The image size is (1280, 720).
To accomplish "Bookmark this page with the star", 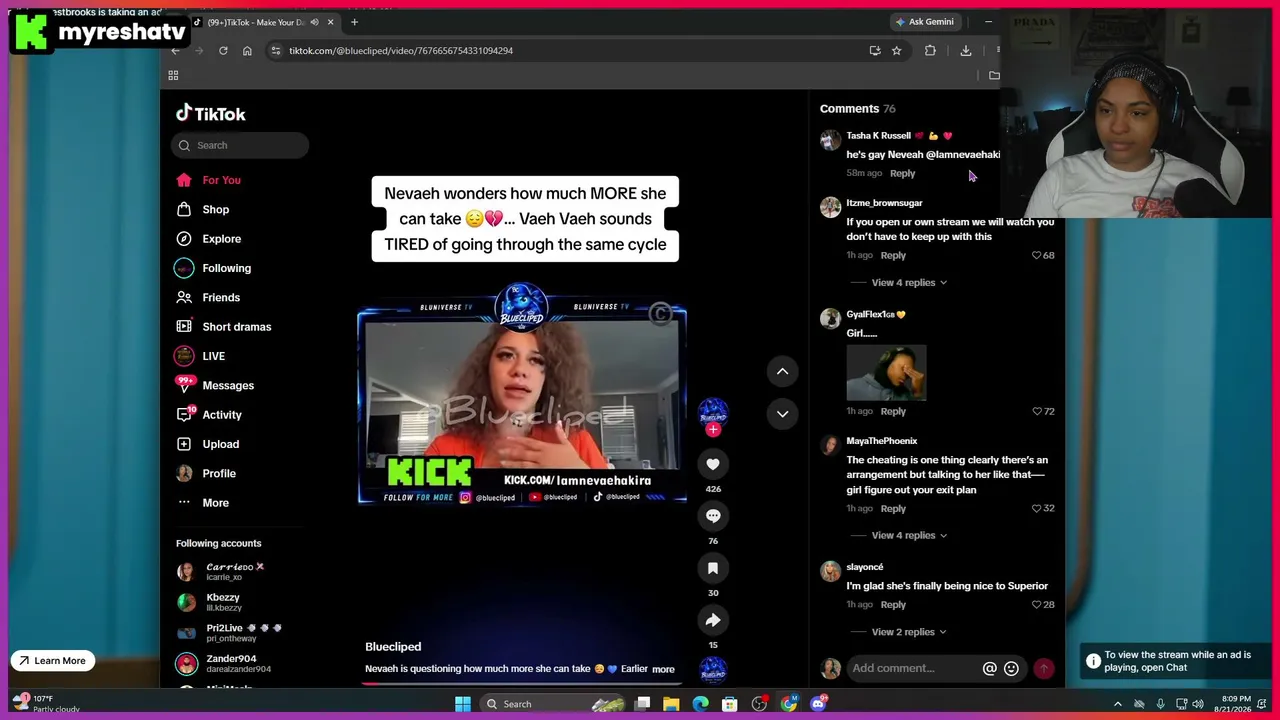I will 896,50.
